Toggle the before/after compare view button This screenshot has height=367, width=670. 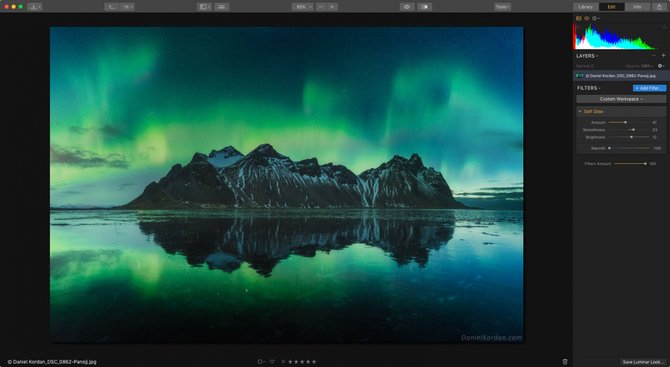(425, 7)
